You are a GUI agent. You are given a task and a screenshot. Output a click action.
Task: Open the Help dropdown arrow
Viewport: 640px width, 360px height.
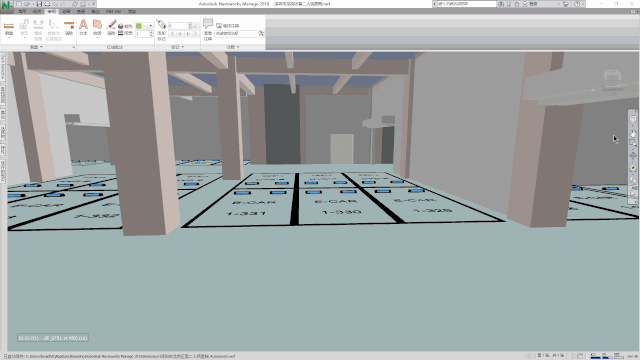(x=583, y=4)
